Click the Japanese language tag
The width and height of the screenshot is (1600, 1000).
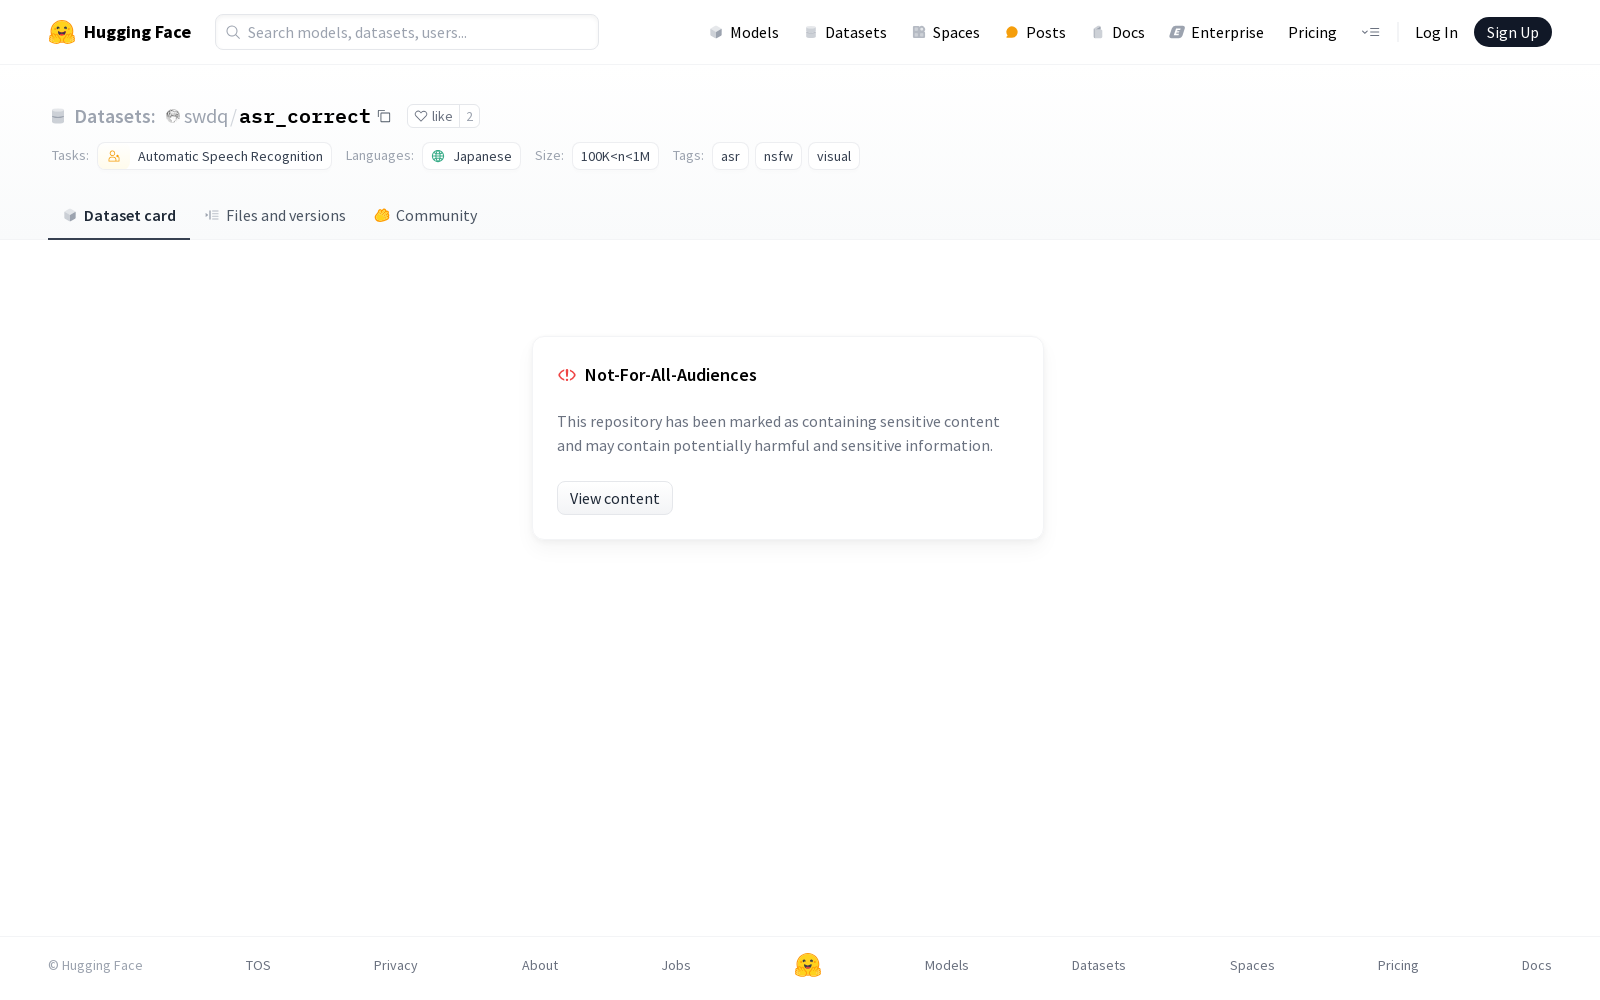pos(471,156)
